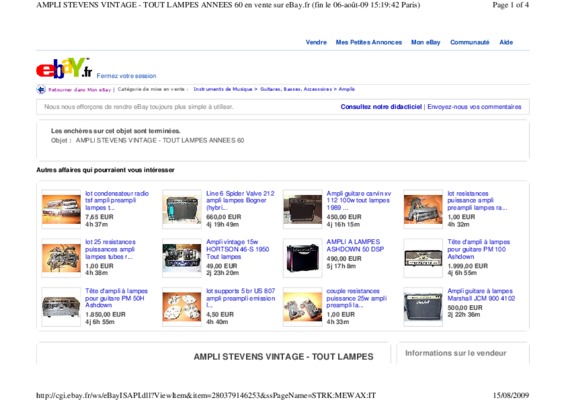Image resolution: width=566 pixels, height=400 pixels.
Task: Click Line 6 Spider Valve thumbnail
Action: tap(182, 209)
